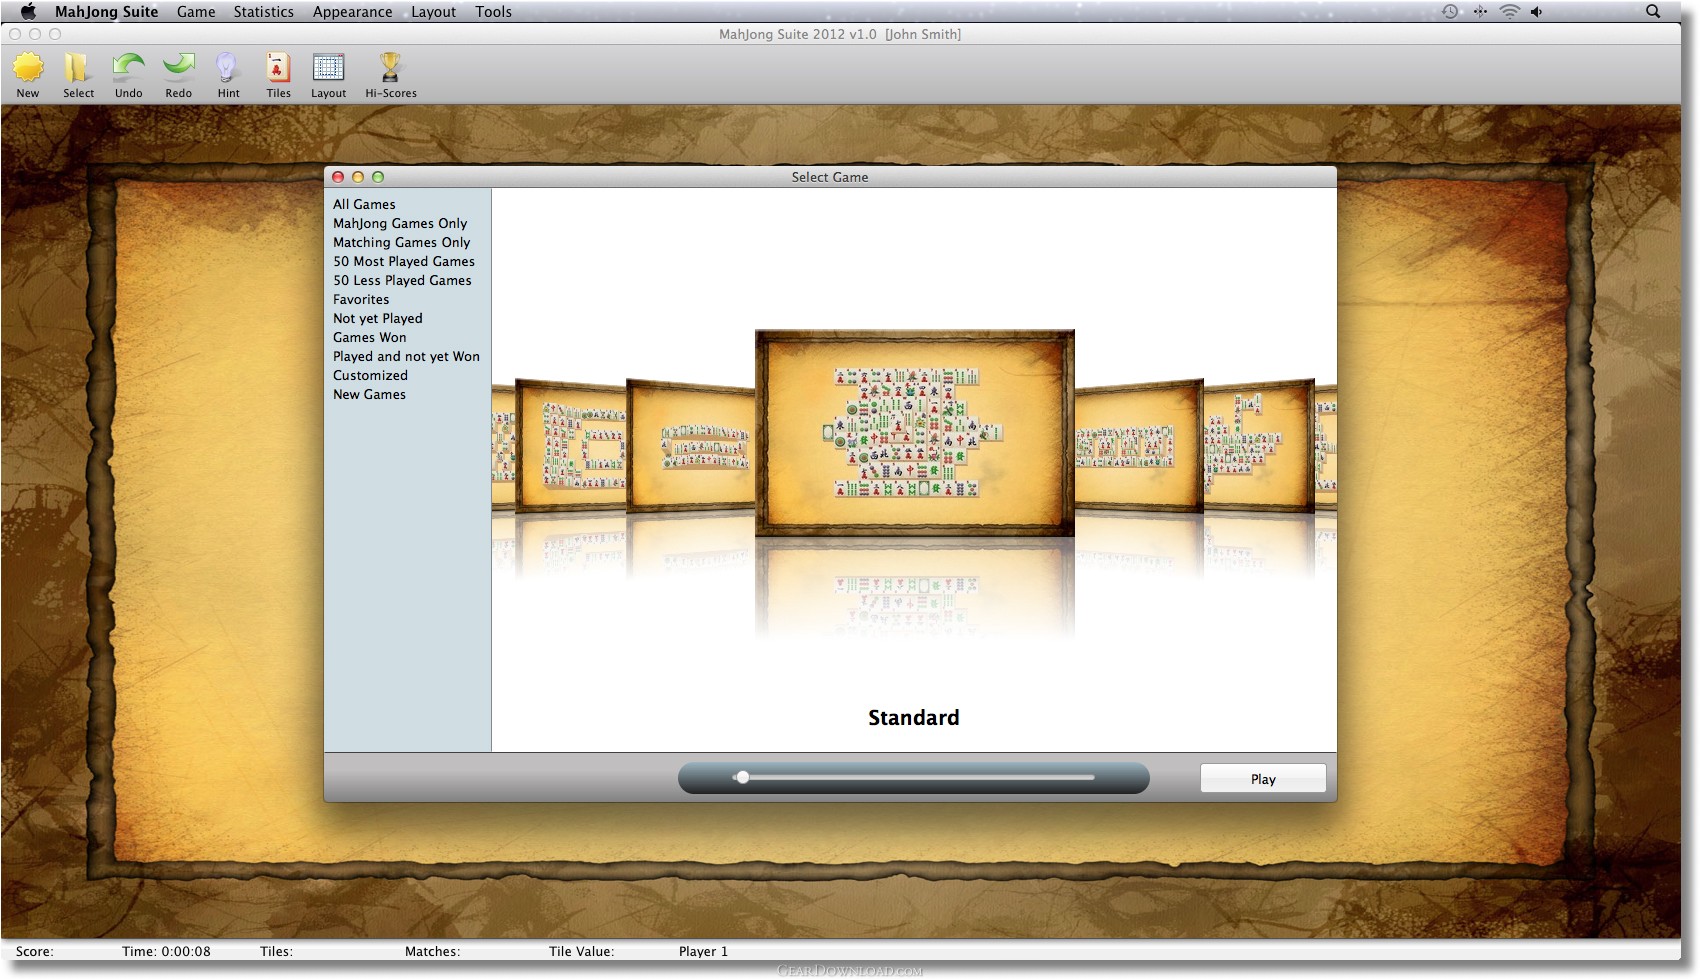Show Not yet Played games

pos(378,318)
